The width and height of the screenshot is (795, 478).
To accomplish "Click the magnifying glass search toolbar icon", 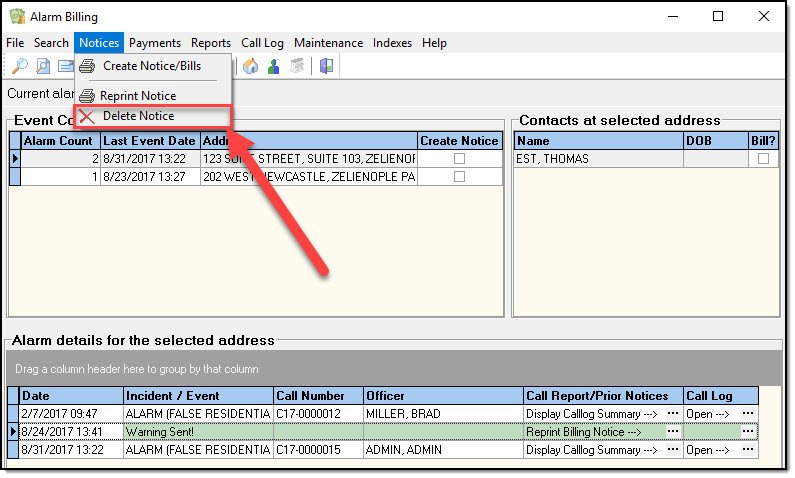I will coord(19,67).
